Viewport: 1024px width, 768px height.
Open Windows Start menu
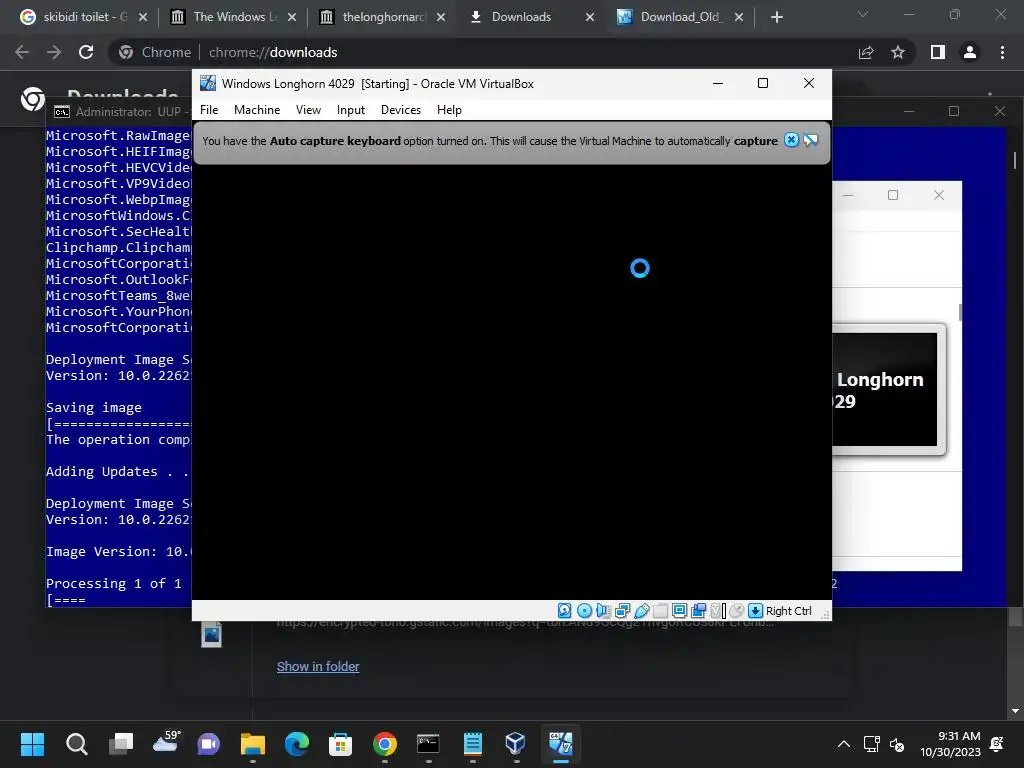coord(32,744)
